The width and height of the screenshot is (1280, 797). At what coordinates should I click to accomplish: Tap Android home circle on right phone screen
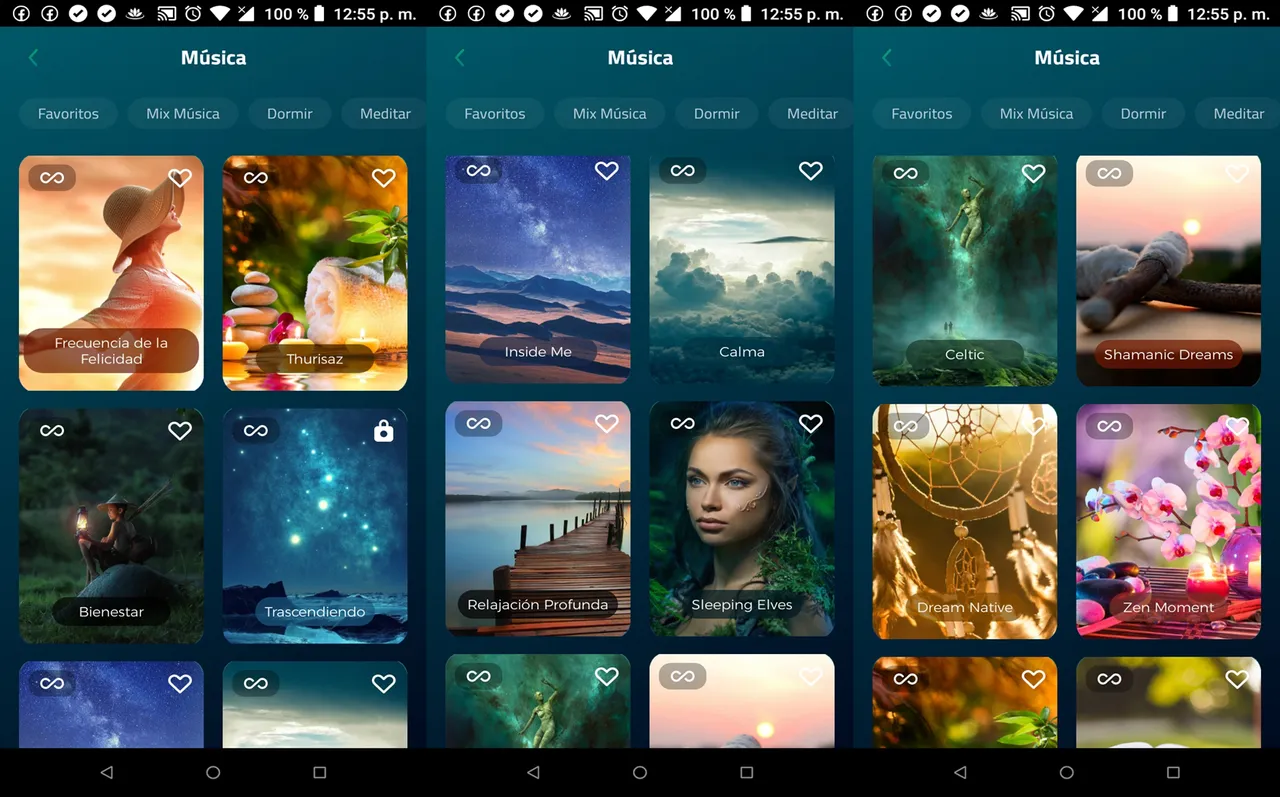[1067, 772]
